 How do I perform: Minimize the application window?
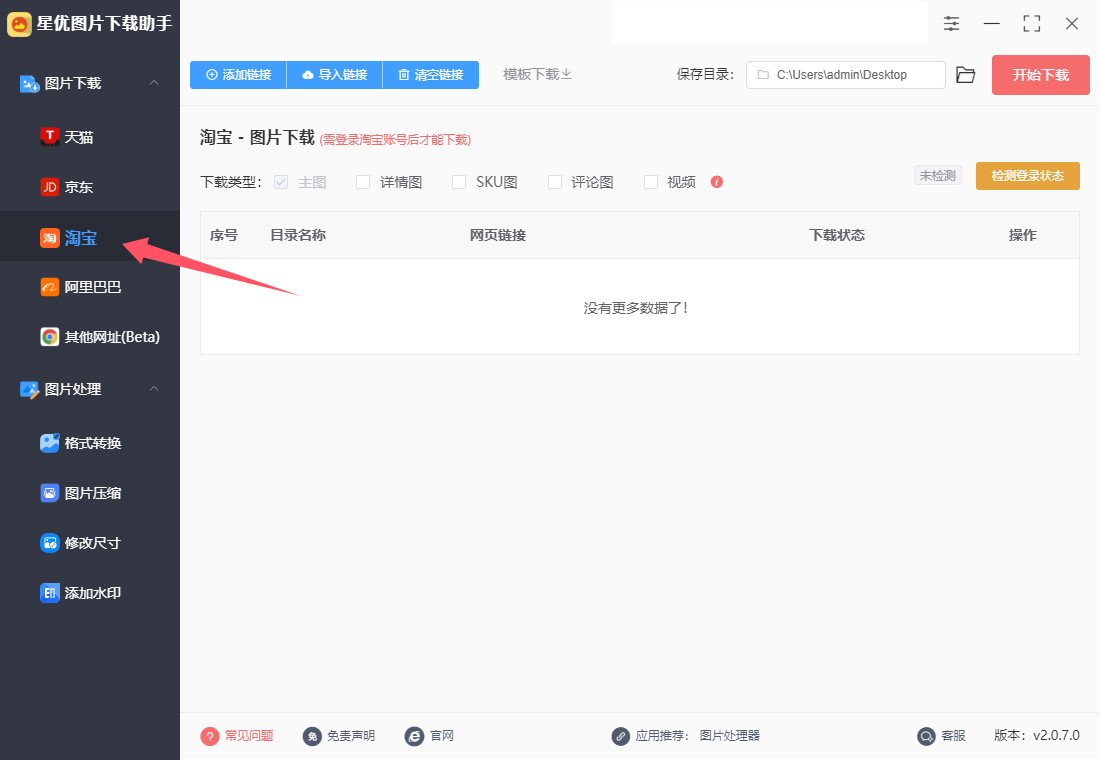click(991, 24)
